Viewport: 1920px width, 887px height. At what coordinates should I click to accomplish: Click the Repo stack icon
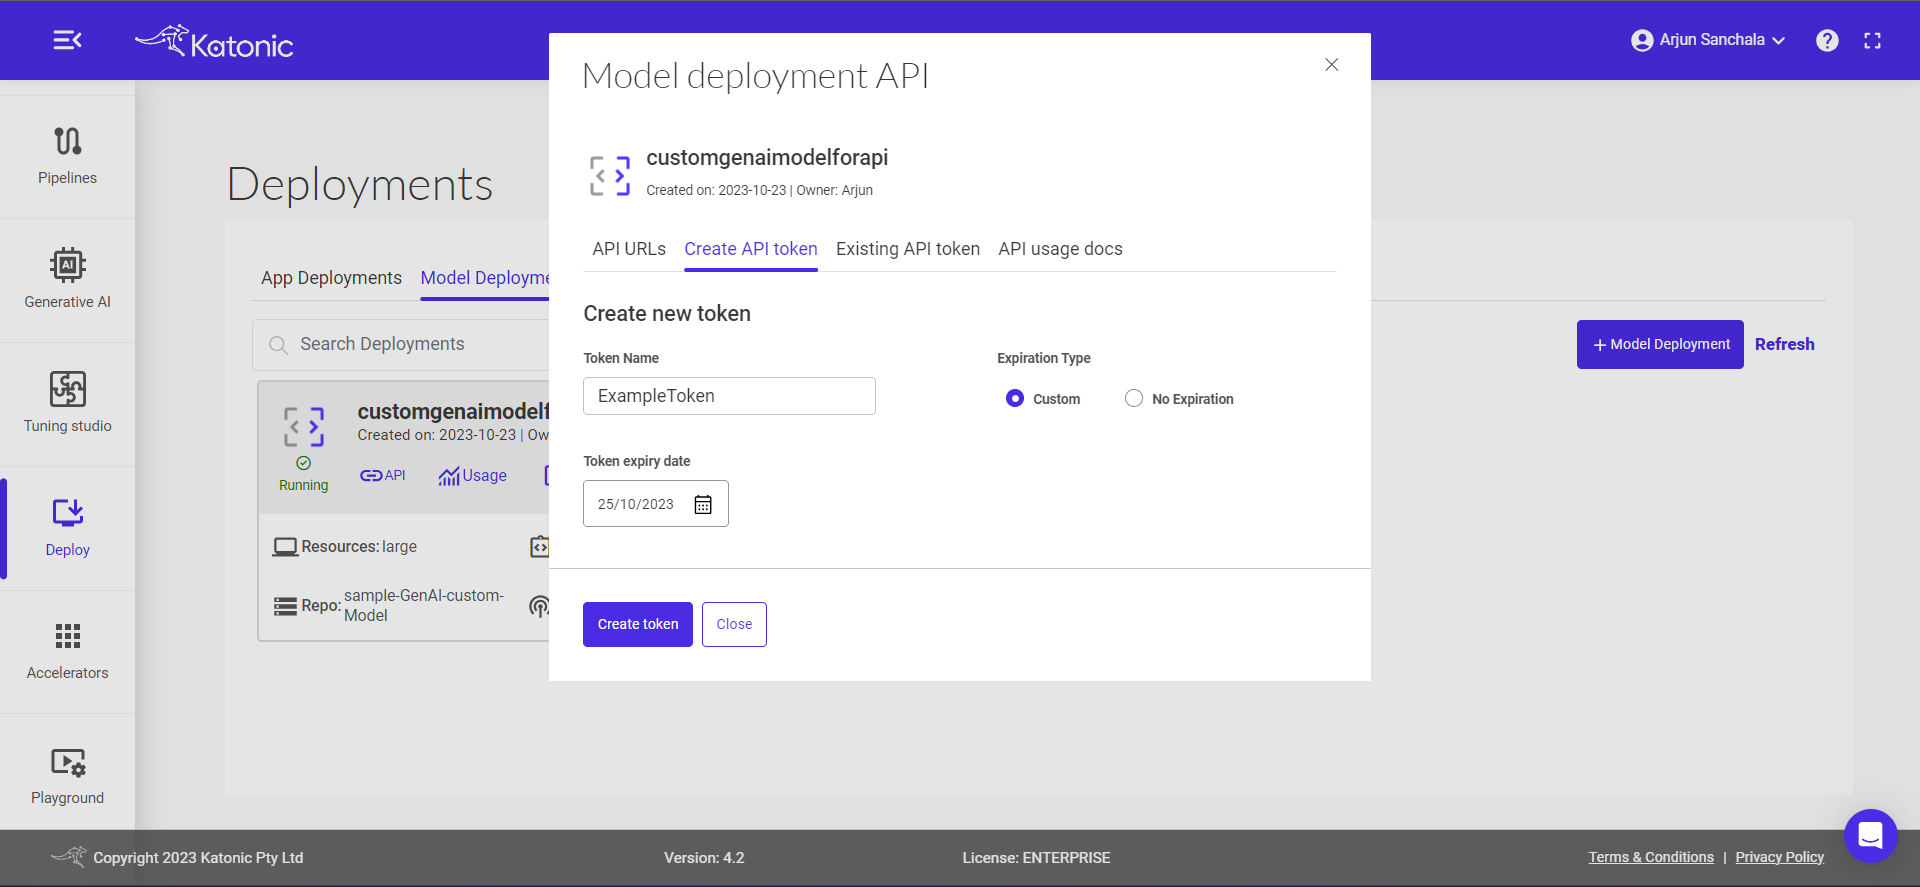pyautogui.click(x=285, y=606)
